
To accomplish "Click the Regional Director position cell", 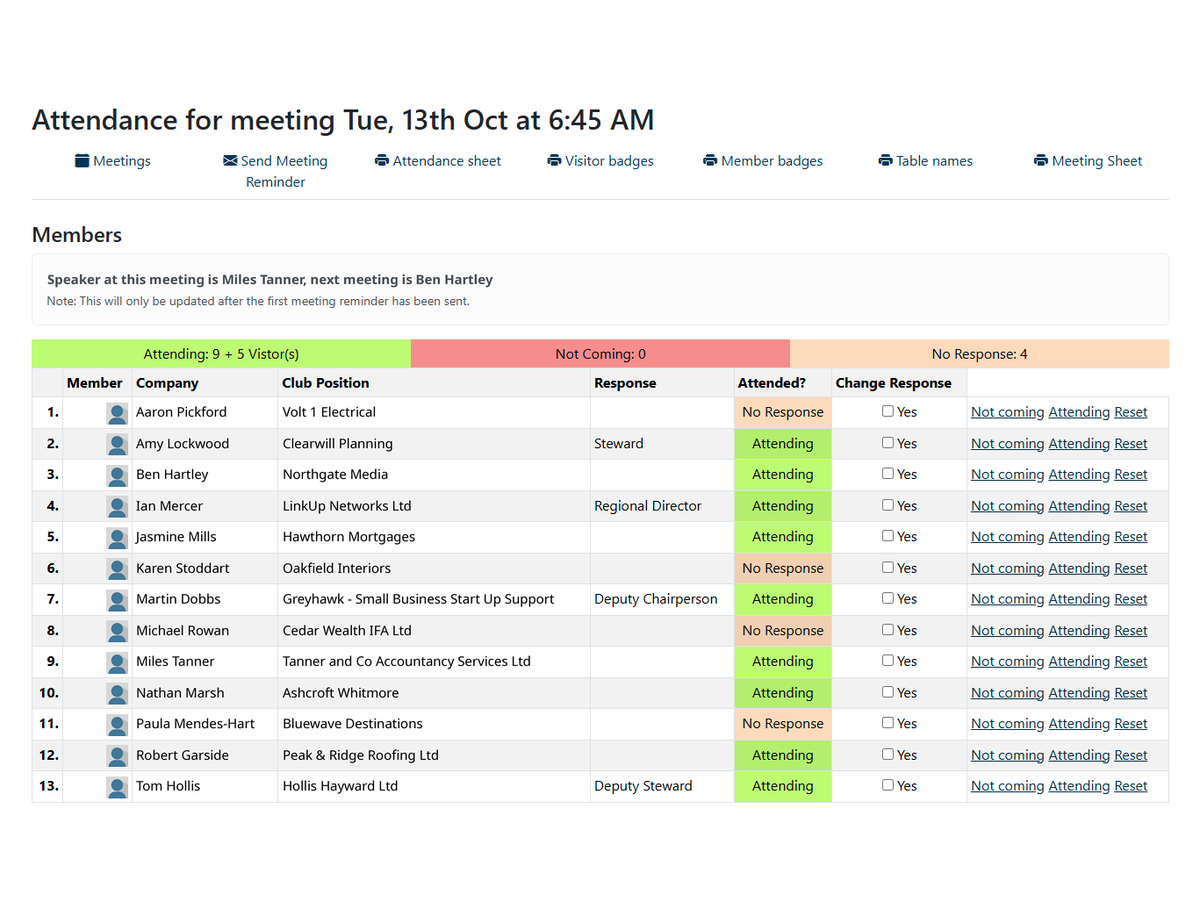I will pos(662,506).
